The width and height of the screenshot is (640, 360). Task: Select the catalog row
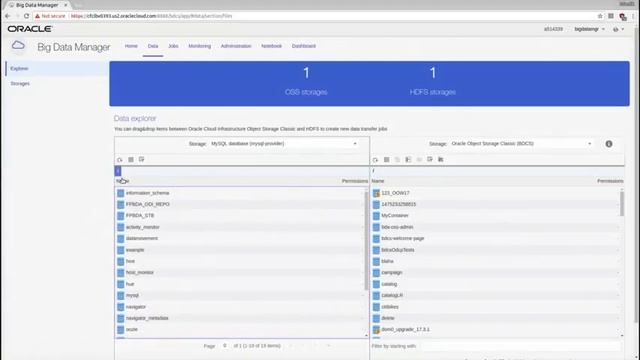pyautogui.click(x=496, y=284)
